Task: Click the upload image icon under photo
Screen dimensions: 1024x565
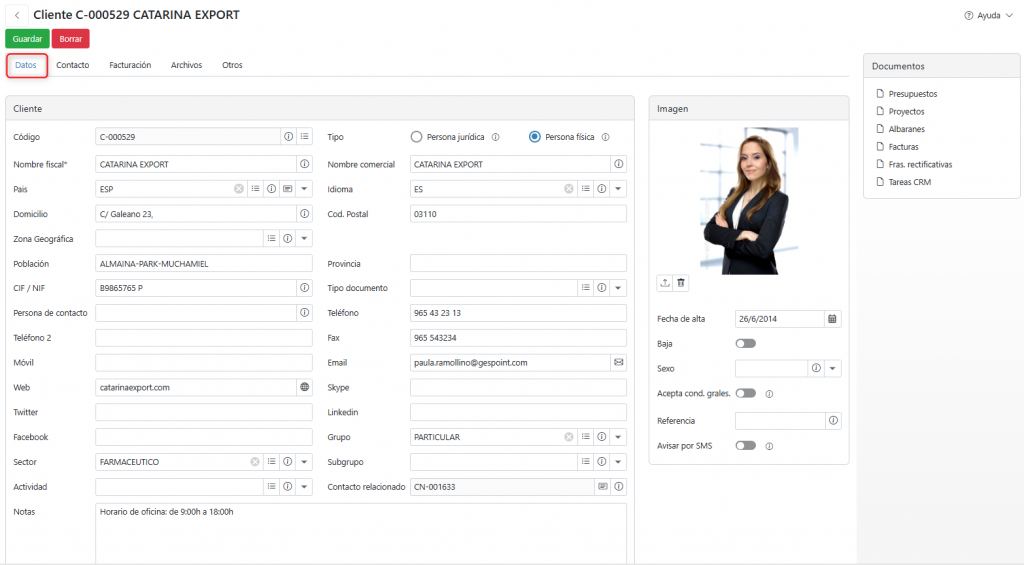Action: [665, 283]
